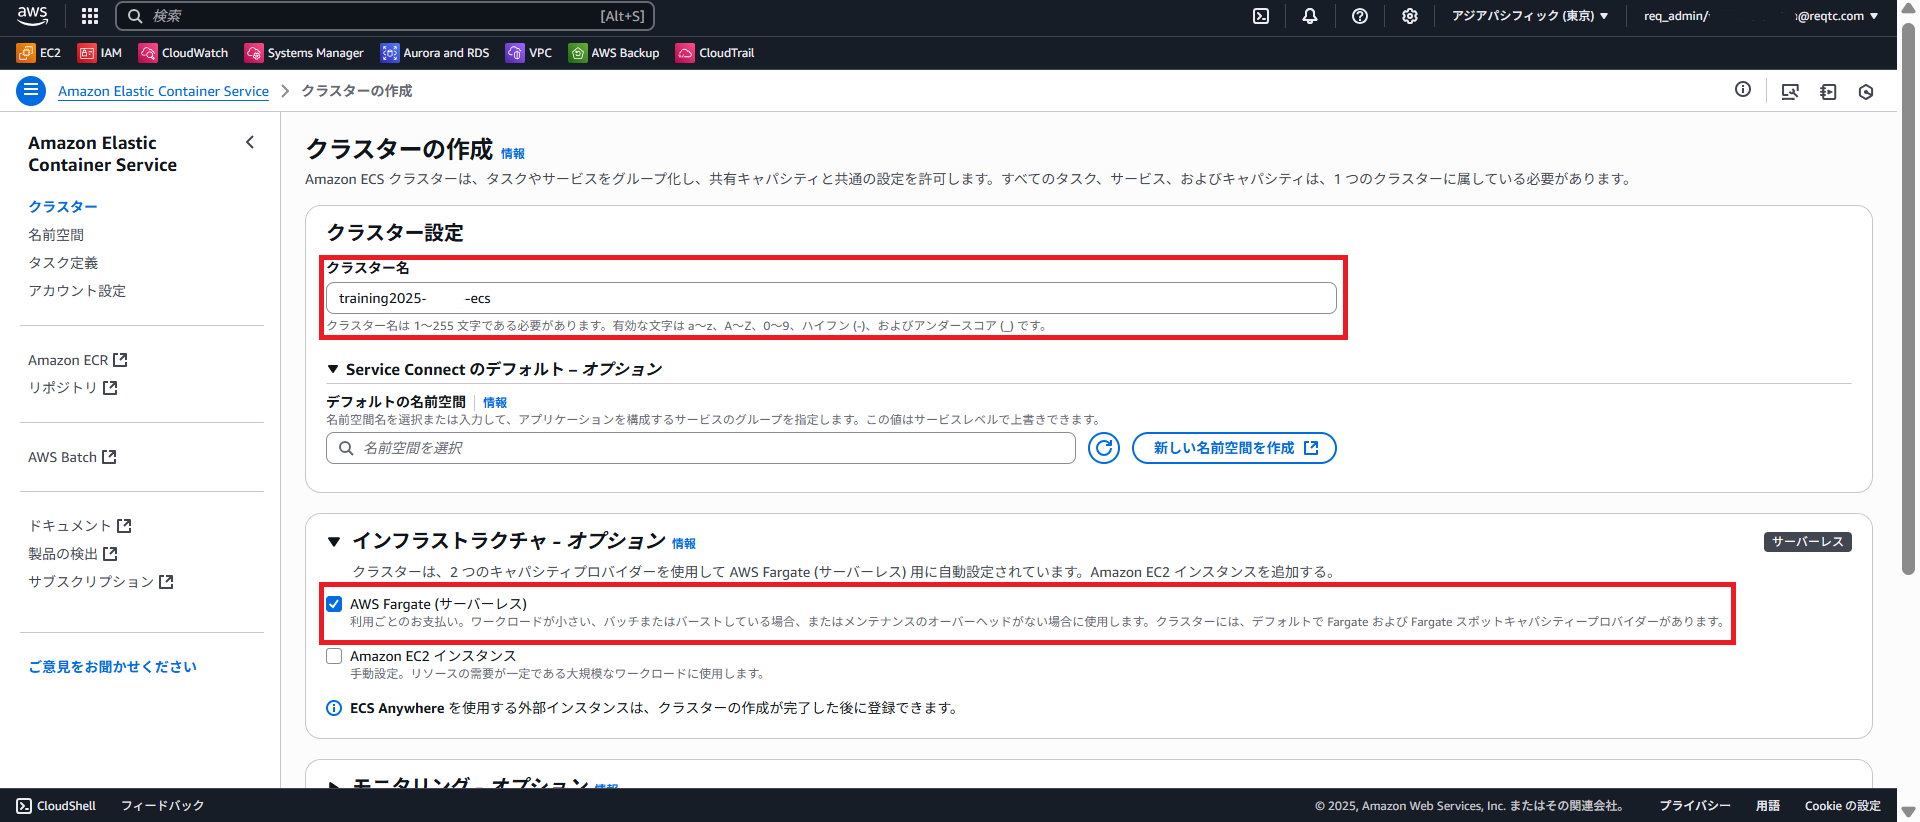Uncheck the AWS Fargate (サーバーレス) checkbox
The width and height of the screenshot is (1920, 822).
tap(334, 604)
